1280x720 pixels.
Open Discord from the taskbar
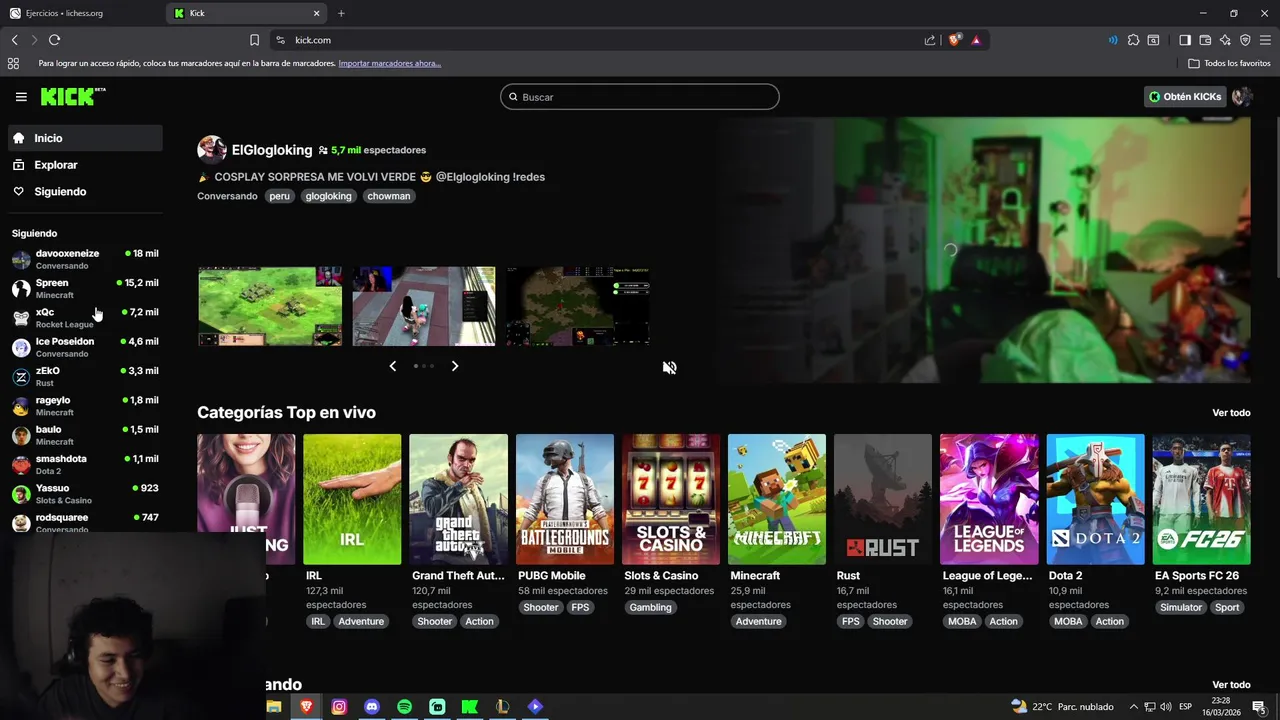pos(372,706)
